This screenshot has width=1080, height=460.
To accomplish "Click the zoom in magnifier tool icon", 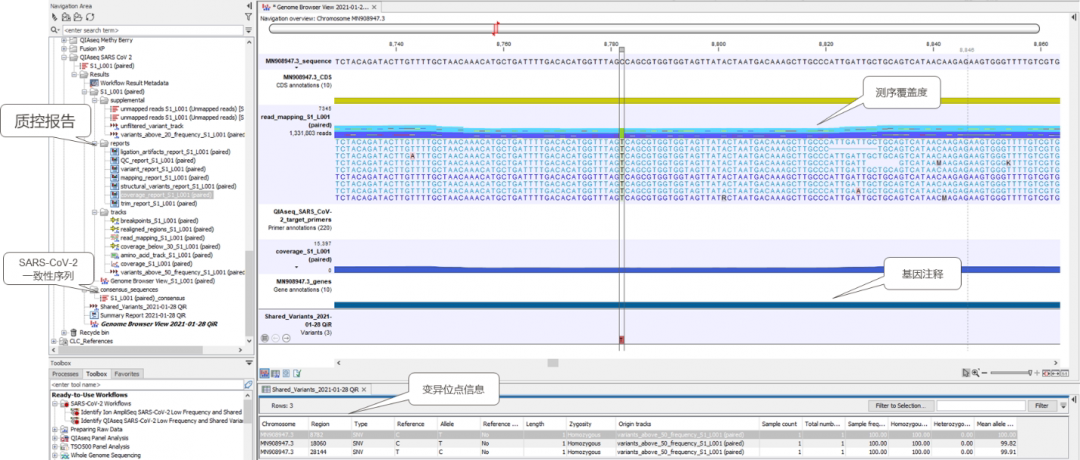I will coord(976,373).
